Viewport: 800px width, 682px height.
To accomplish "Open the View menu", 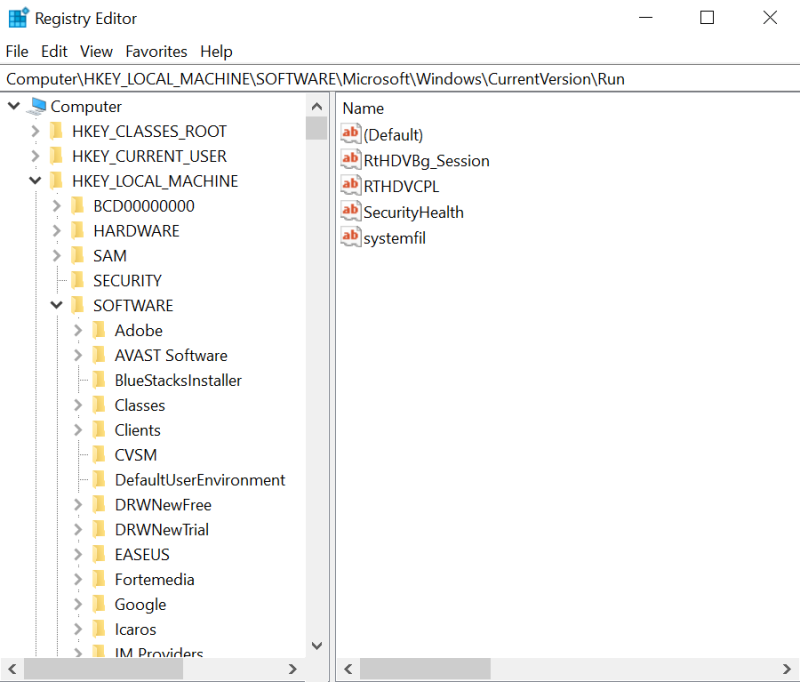I will 96,52.
